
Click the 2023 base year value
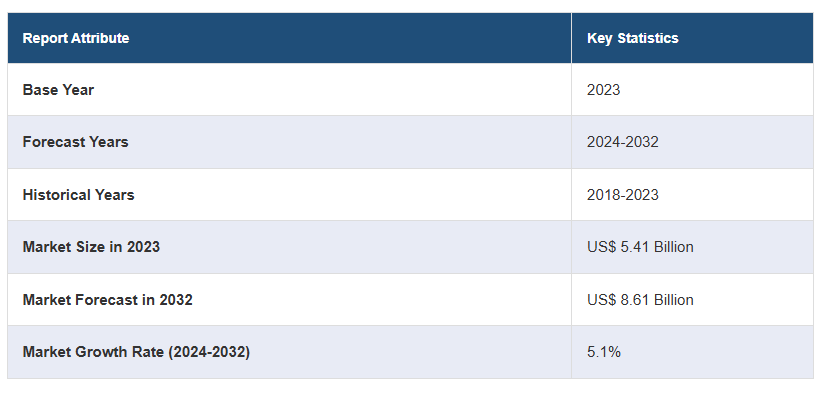[x=603, y=90]
